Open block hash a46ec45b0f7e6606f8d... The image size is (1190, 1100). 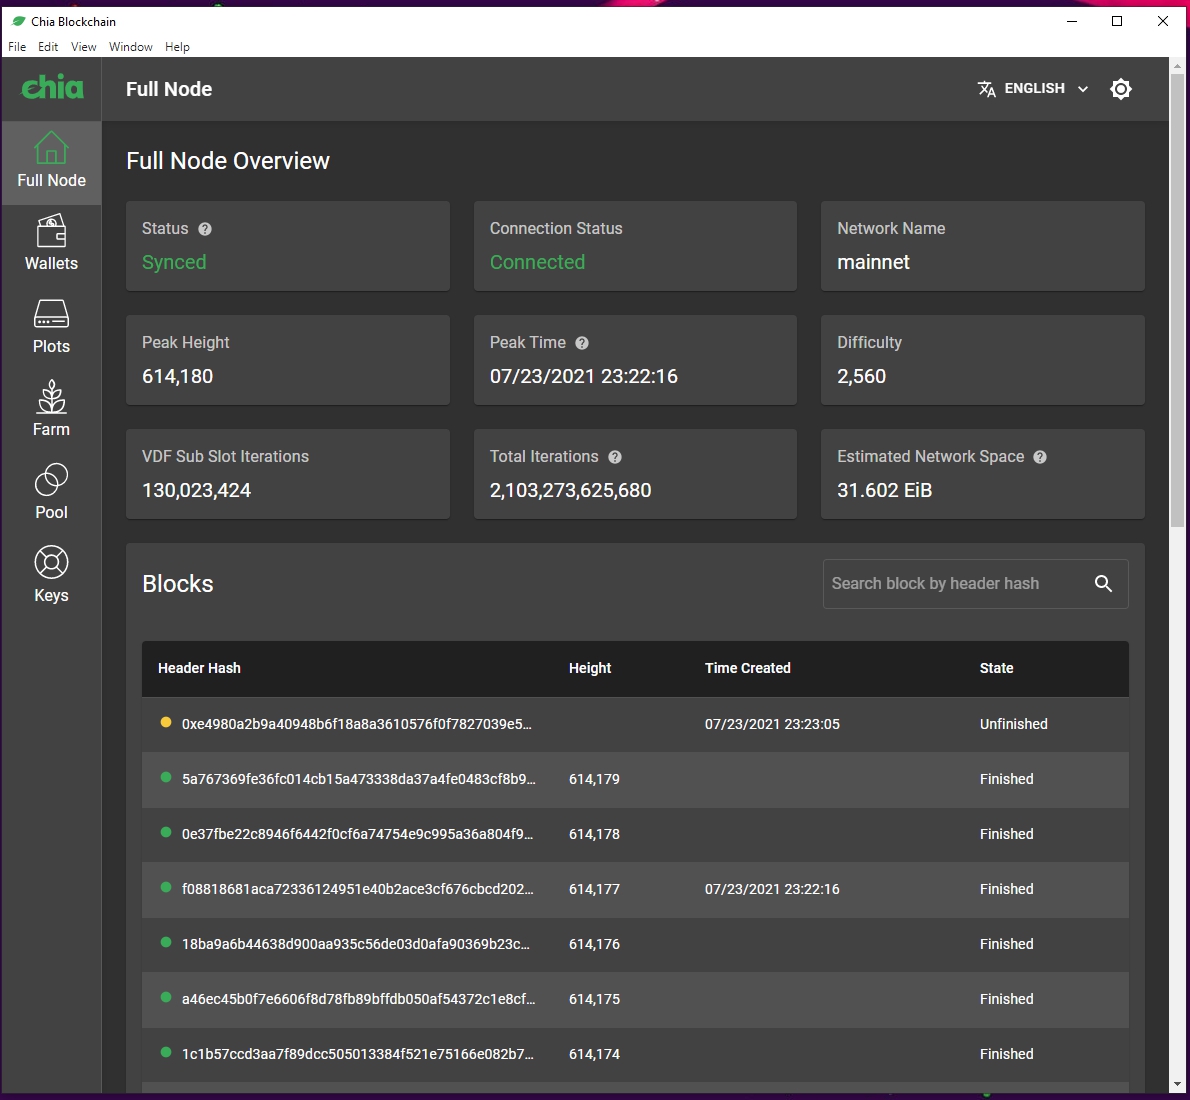358,999
